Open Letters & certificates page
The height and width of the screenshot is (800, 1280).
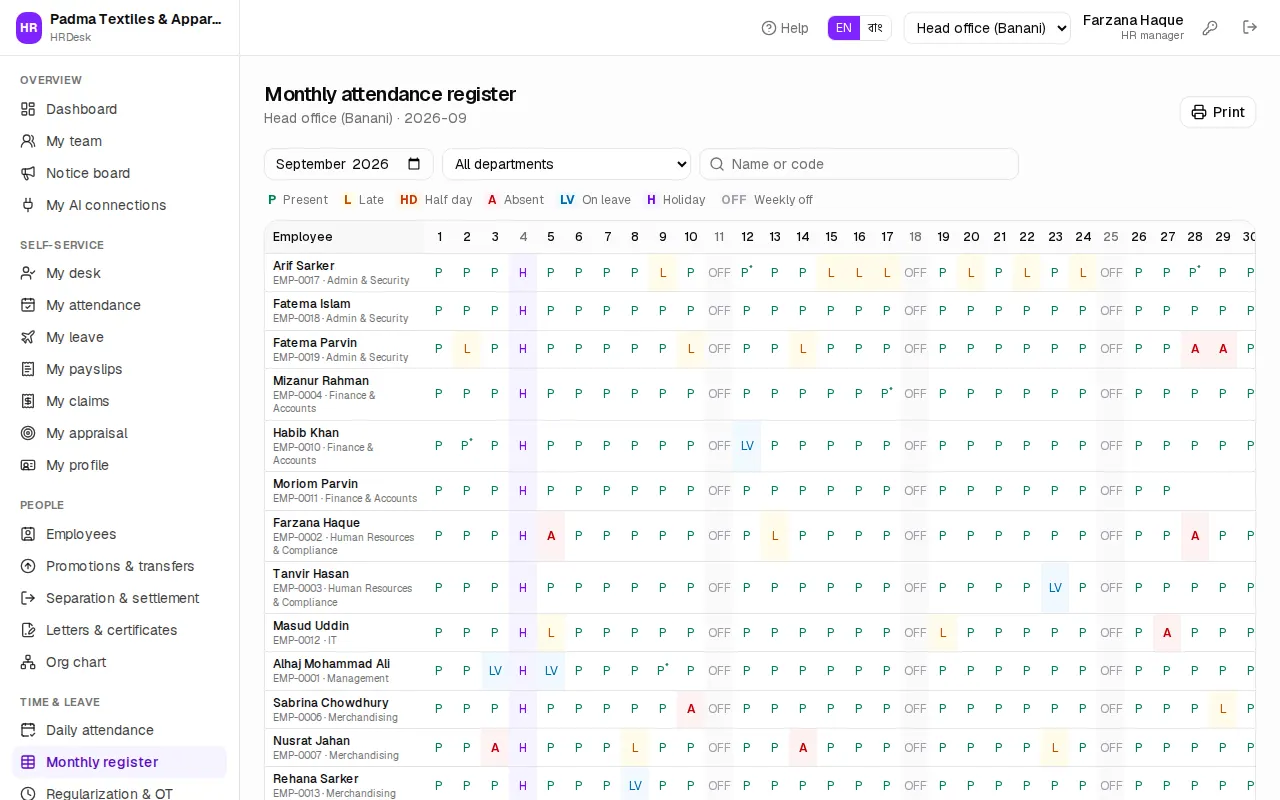[x=119, y=630]
